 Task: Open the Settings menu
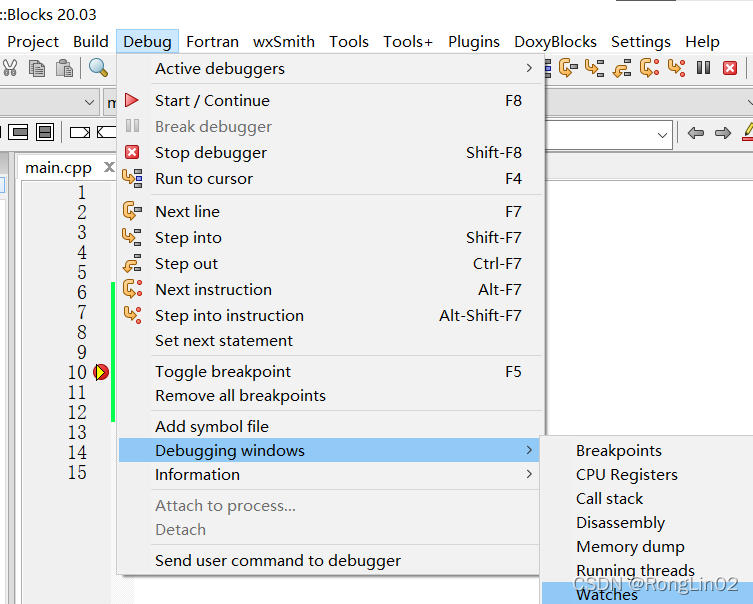point(641,42)
